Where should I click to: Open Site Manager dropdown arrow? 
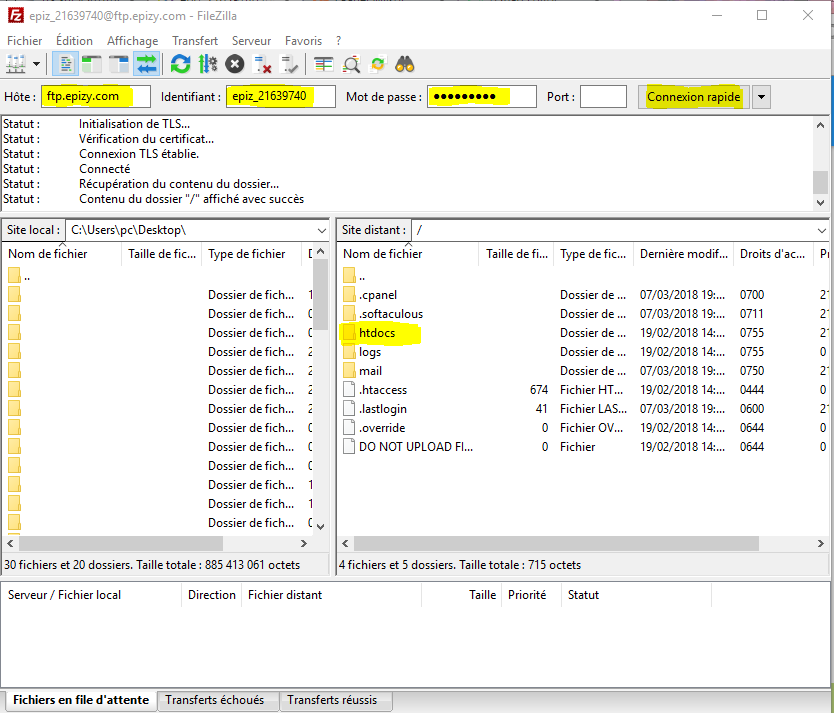pos(36,64)
